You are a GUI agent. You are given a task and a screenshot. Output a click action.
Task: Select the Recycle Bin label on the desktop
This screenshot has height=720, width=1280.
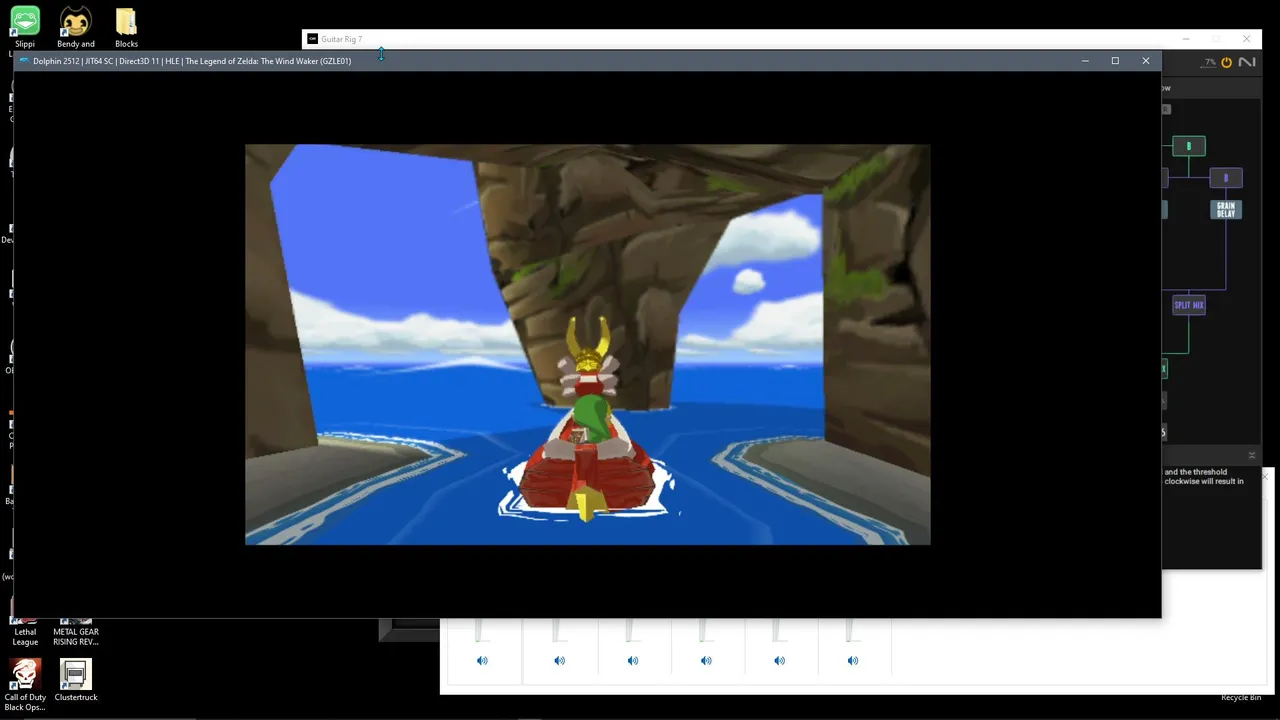[x=1241, y=698]
